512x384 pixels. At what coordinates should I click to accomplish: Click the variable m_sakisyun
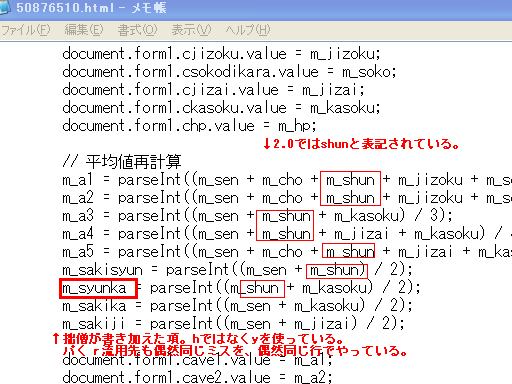click(x=102, y=270)
